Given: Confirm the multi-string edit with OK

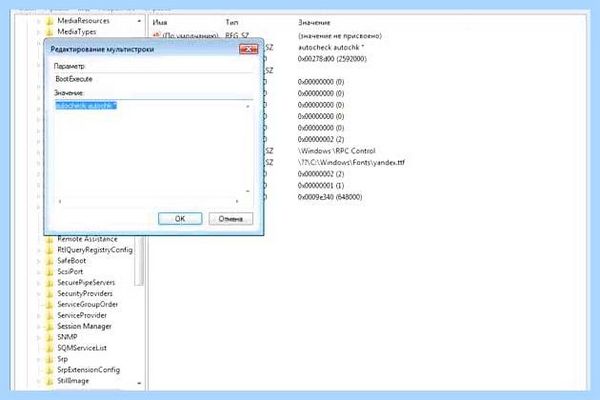Looking at the screenshot, I should [180, 219].
